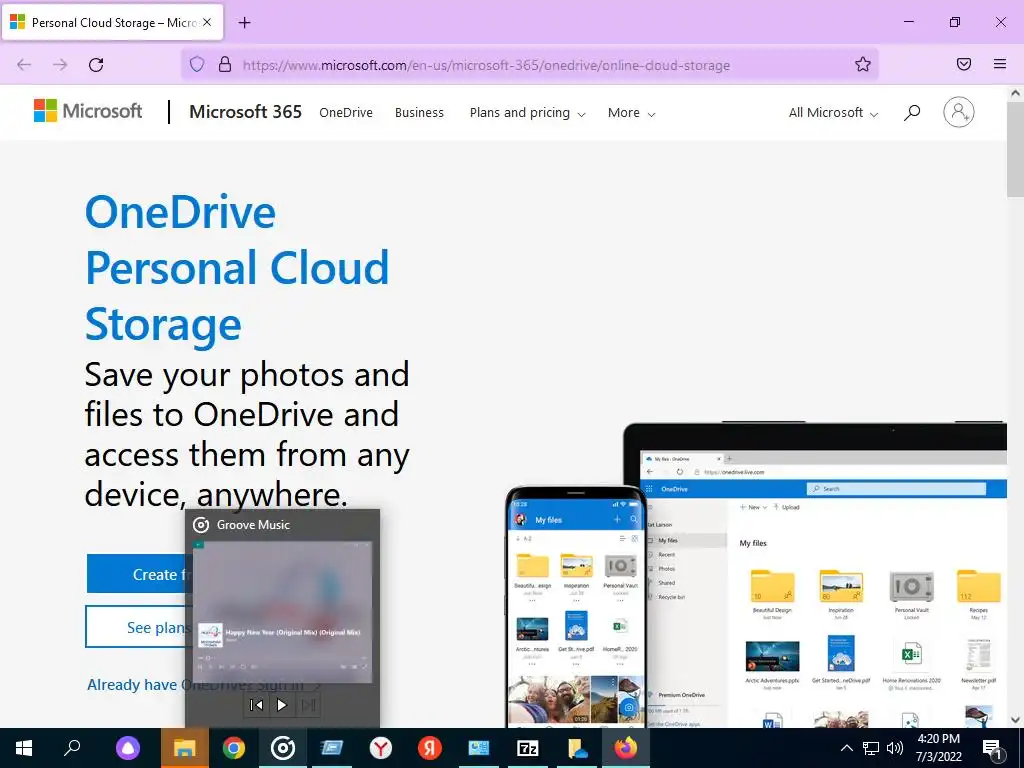Bookmark this page with the star icon

click(863, 64)
